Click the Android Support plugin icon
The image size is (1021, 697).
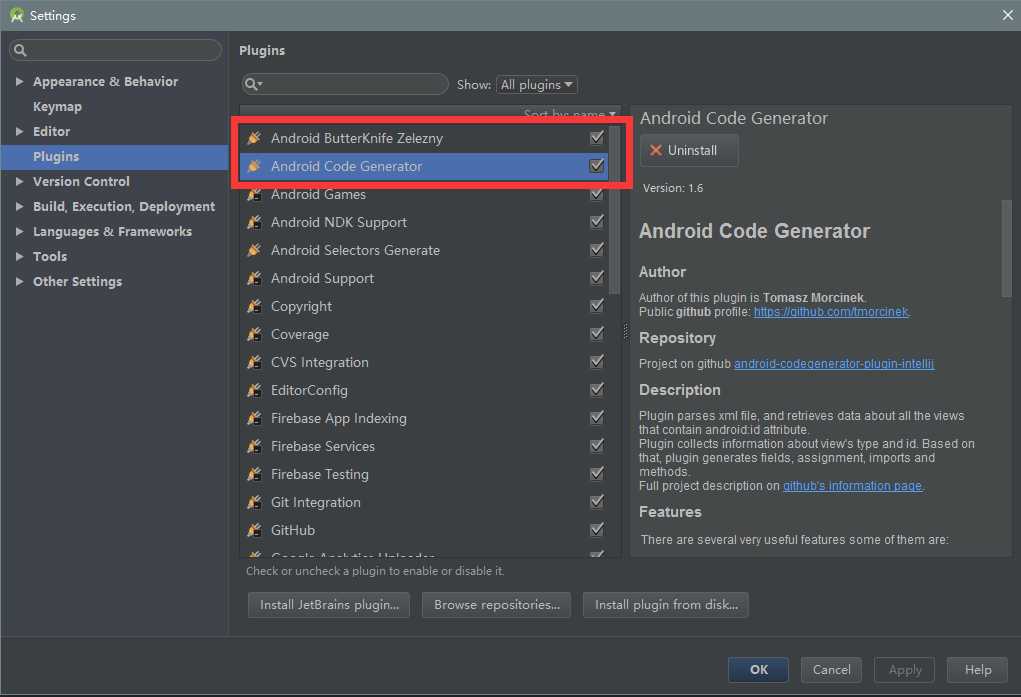tap(254, 278)
